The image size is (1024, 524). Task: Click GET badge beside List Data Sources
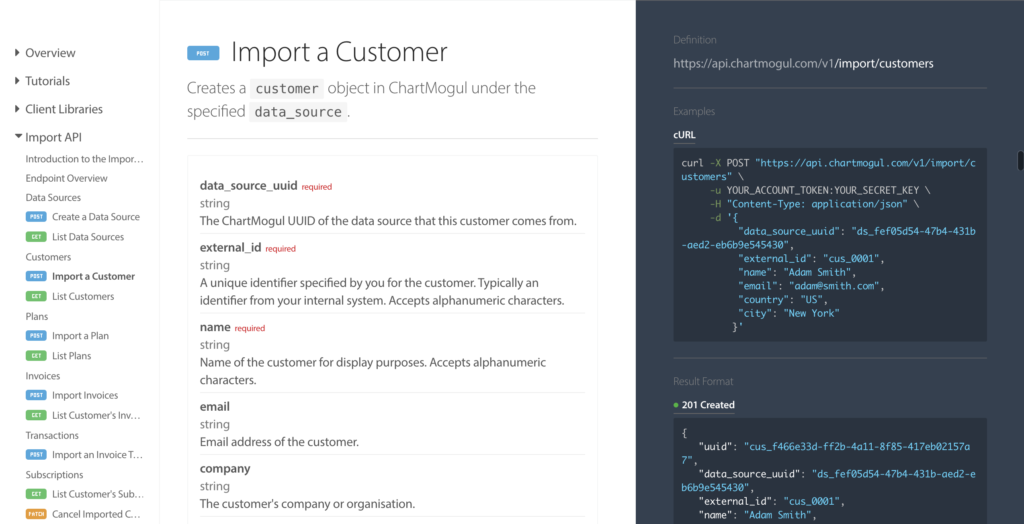point(36,237)
